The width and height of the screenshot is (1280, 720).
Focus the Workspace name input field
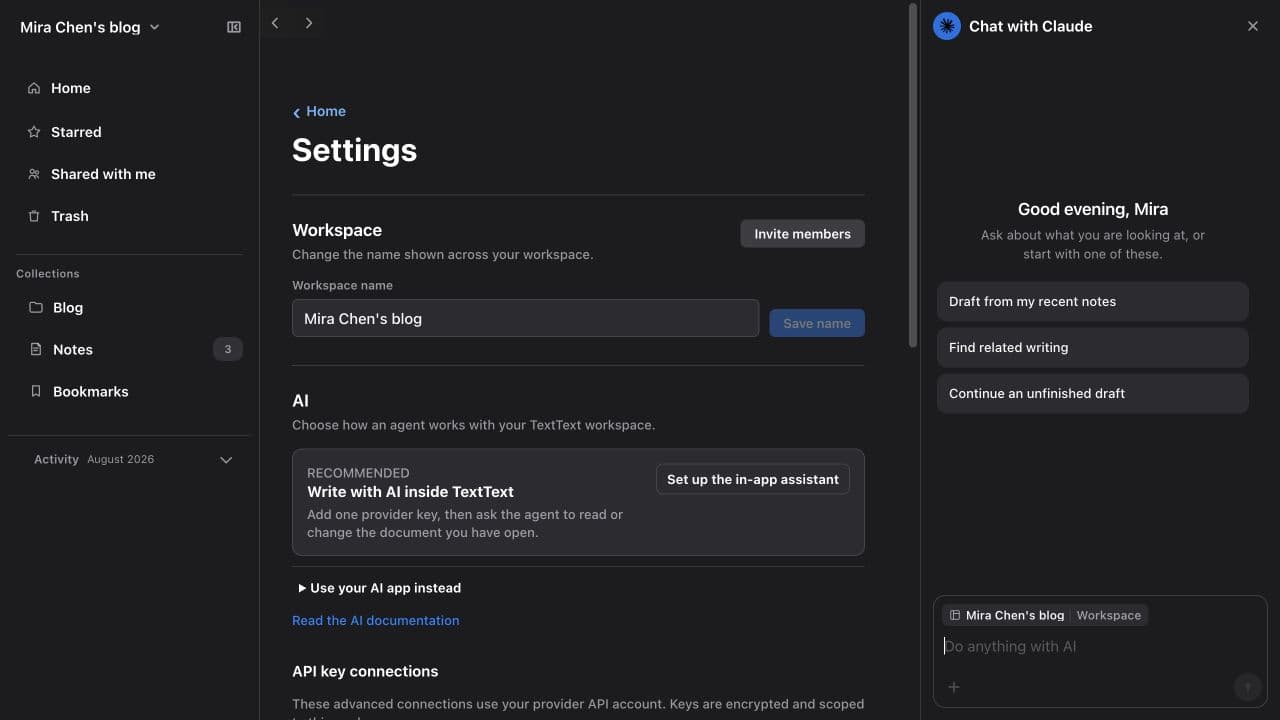[x=526, y=319]
